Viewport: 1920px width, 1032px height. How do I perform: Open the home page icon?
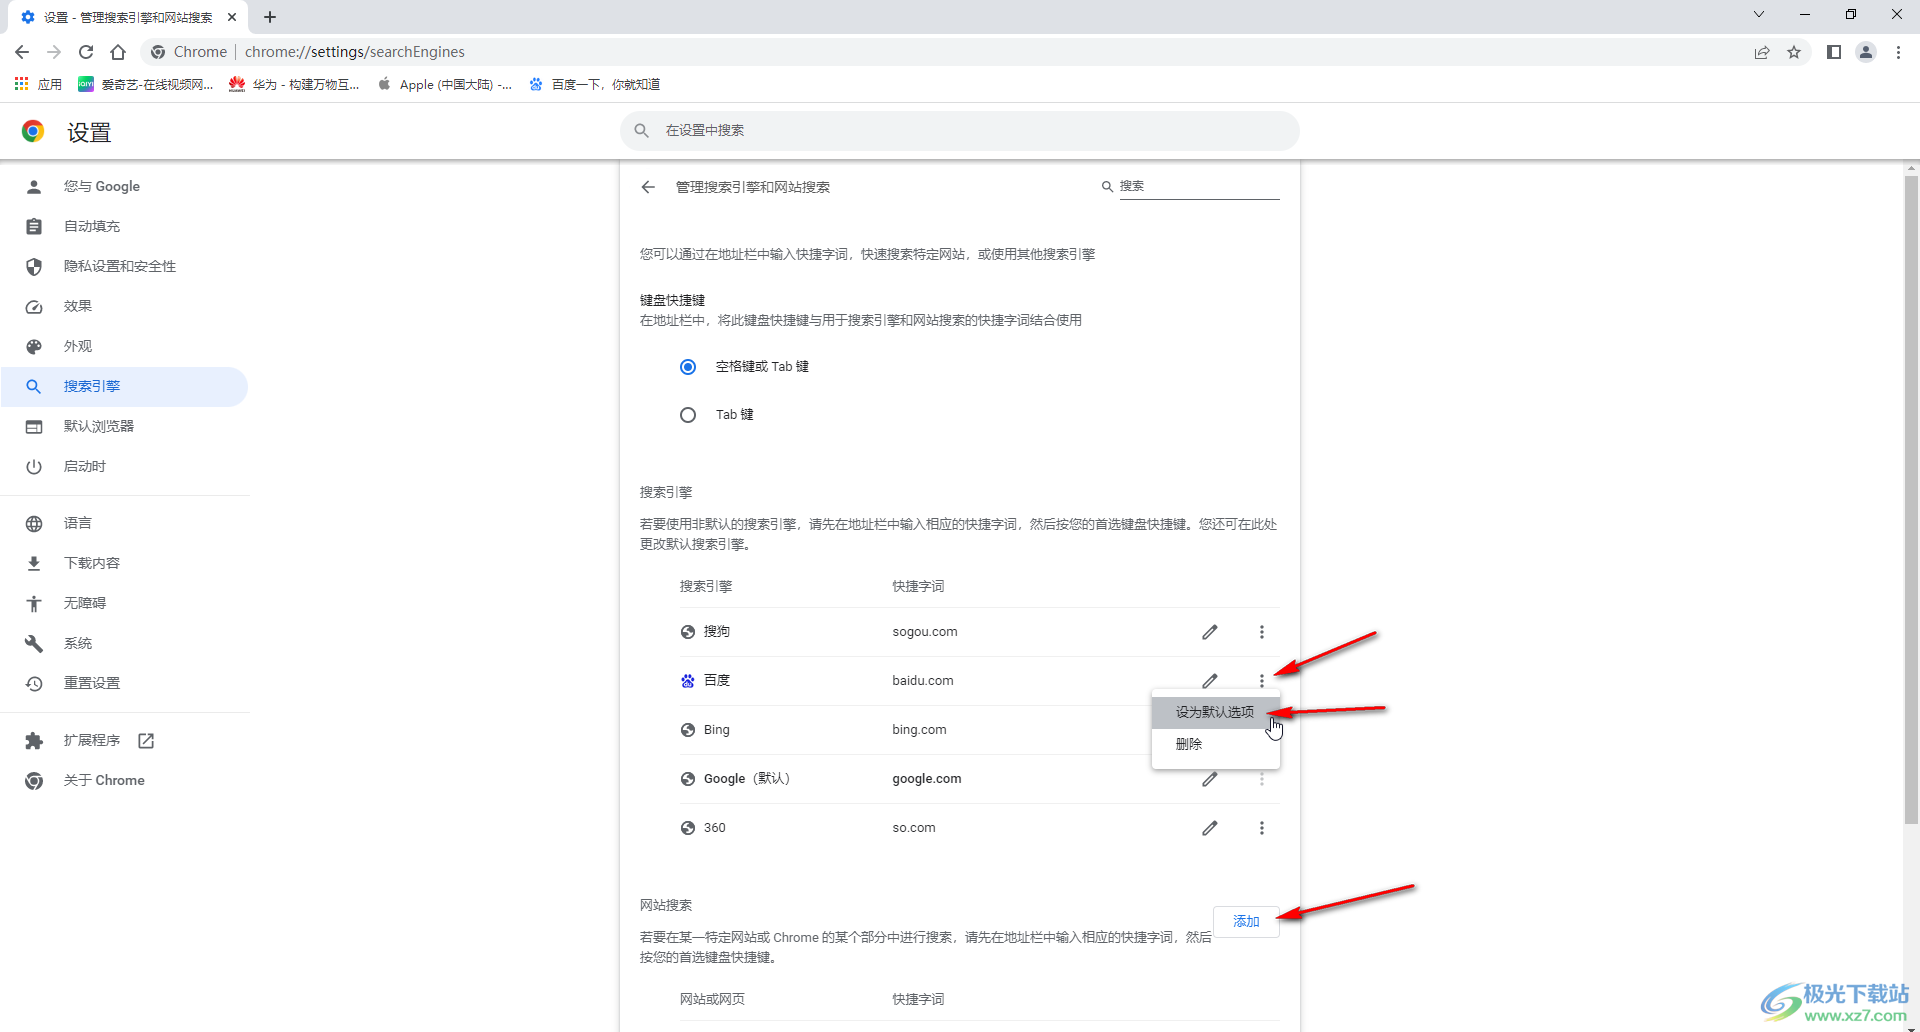(118, 52)
